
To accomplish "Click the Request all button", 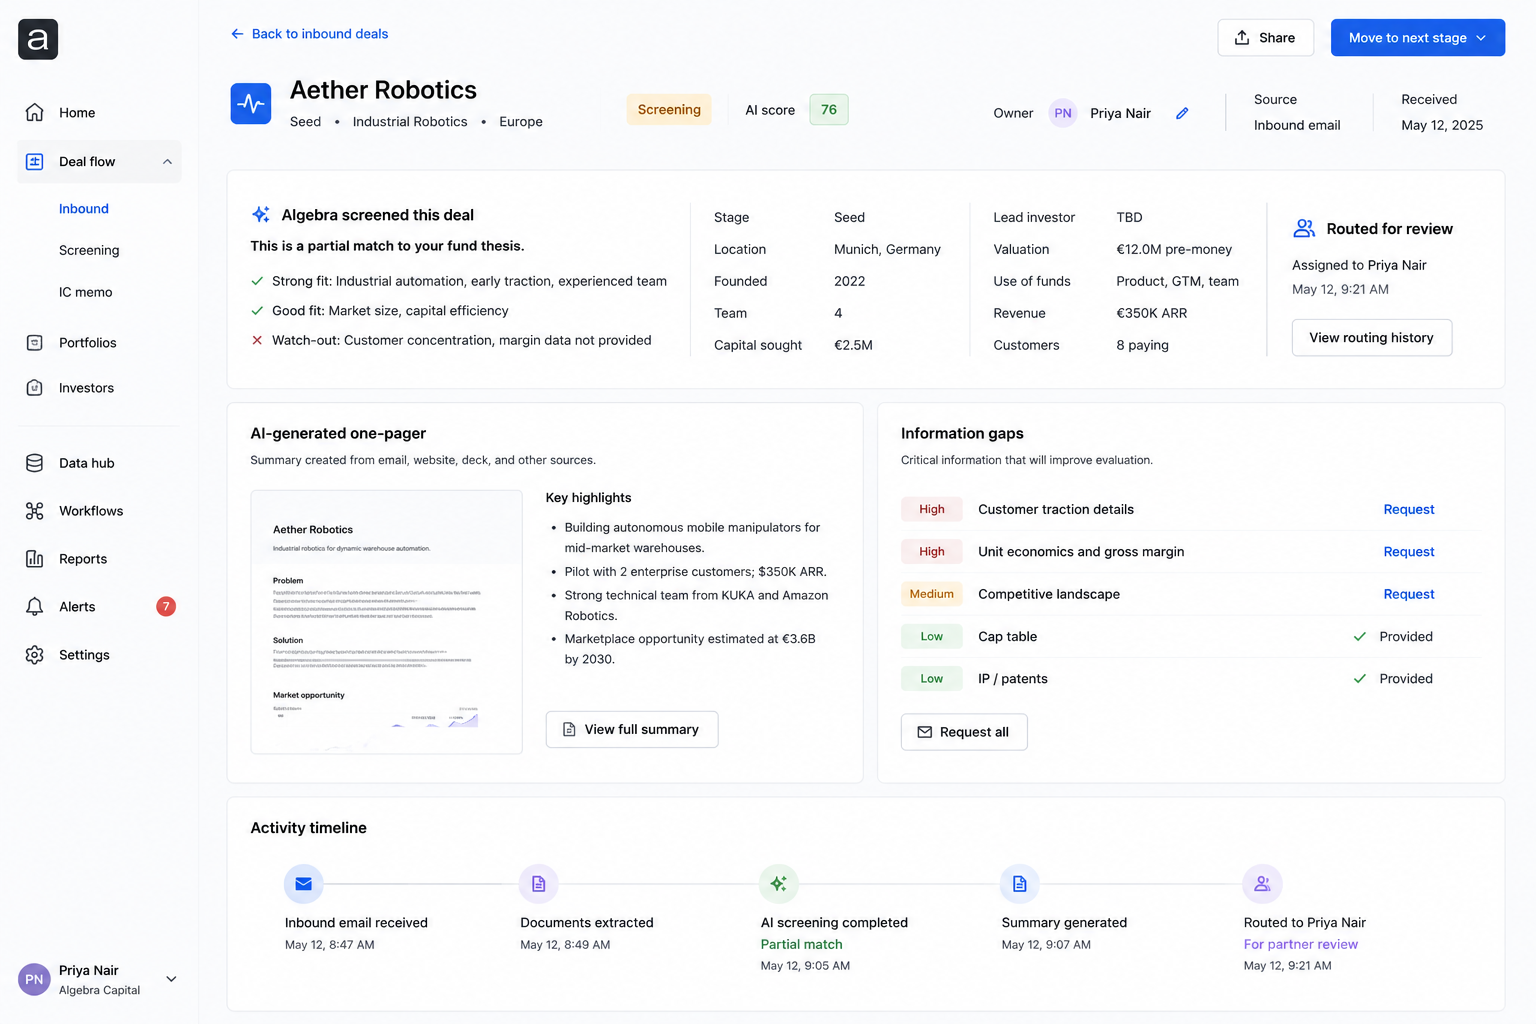I will pos(964,732).
